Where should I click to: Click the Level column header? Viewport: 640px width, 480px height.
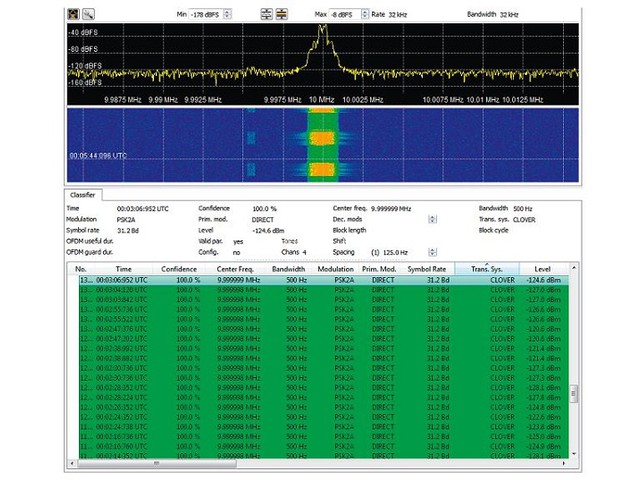[x=542, y=269]
